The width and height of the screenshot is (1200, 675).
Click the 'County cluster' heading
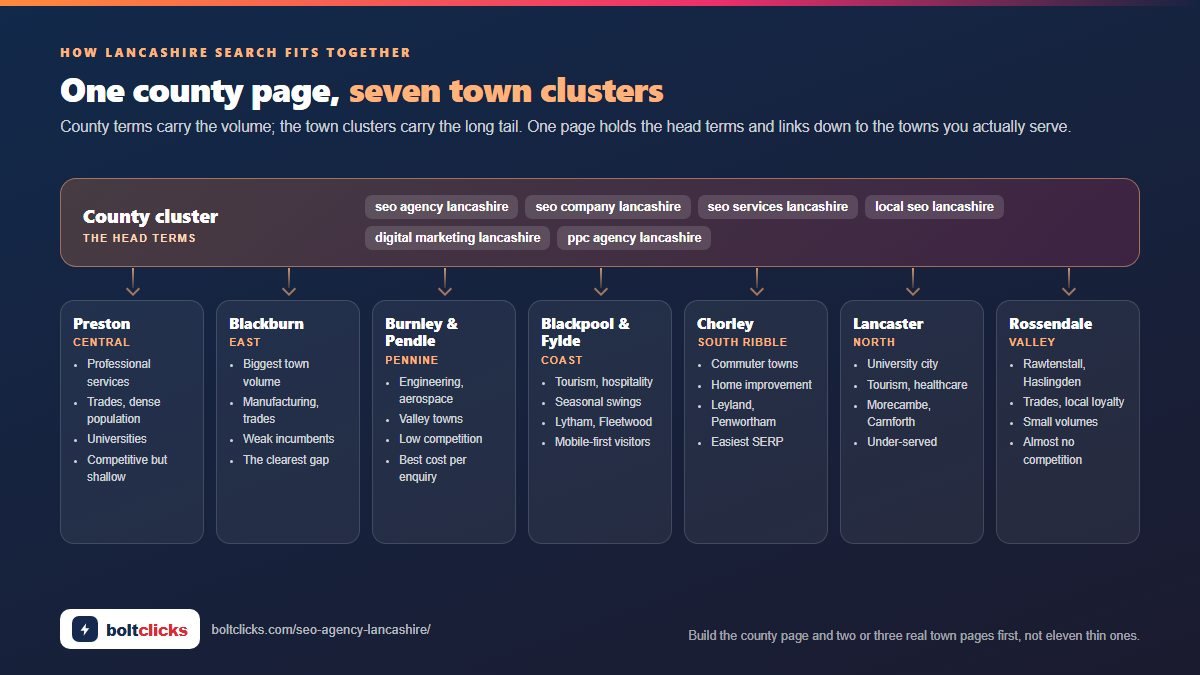click(150, 217)
